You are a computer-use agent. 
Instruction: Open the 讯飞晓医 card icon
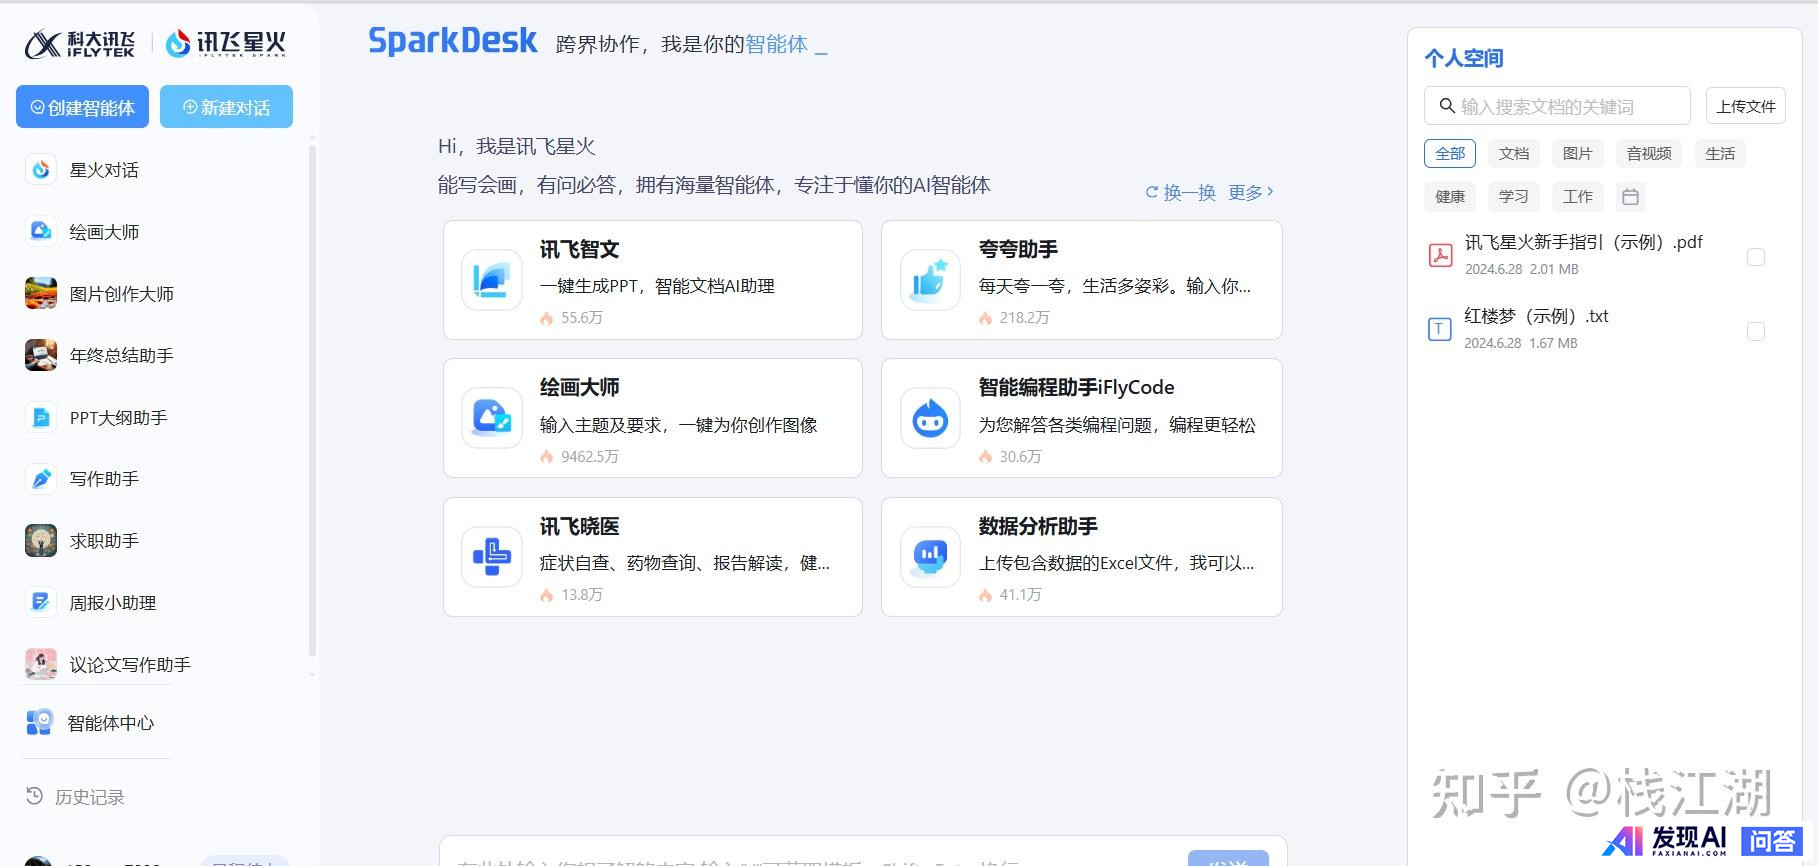[x=491, y=557]
